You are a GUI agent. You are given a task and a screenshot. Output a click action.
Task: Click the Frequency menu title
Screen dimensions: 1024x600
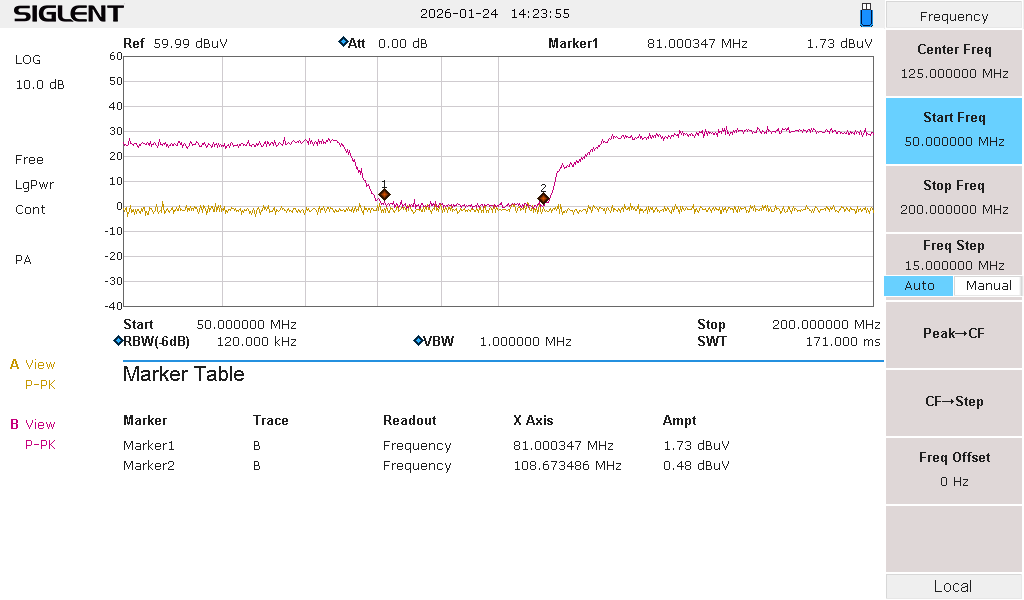point(953,16)
